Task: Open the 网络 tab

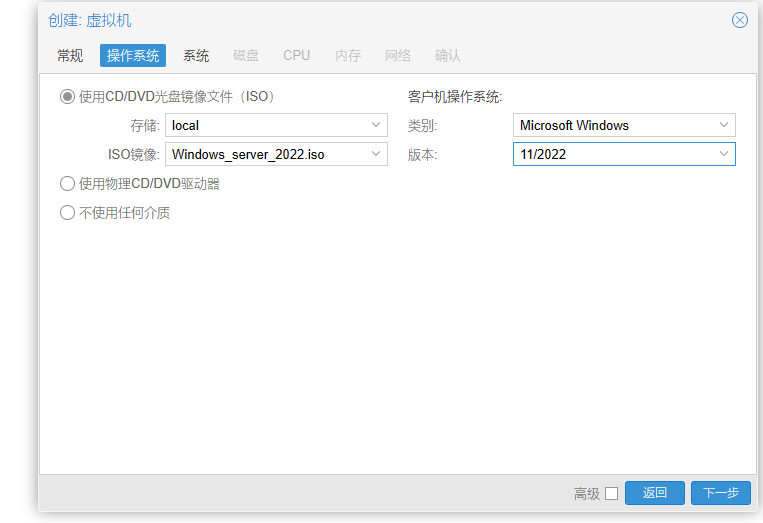Action: 398,55
